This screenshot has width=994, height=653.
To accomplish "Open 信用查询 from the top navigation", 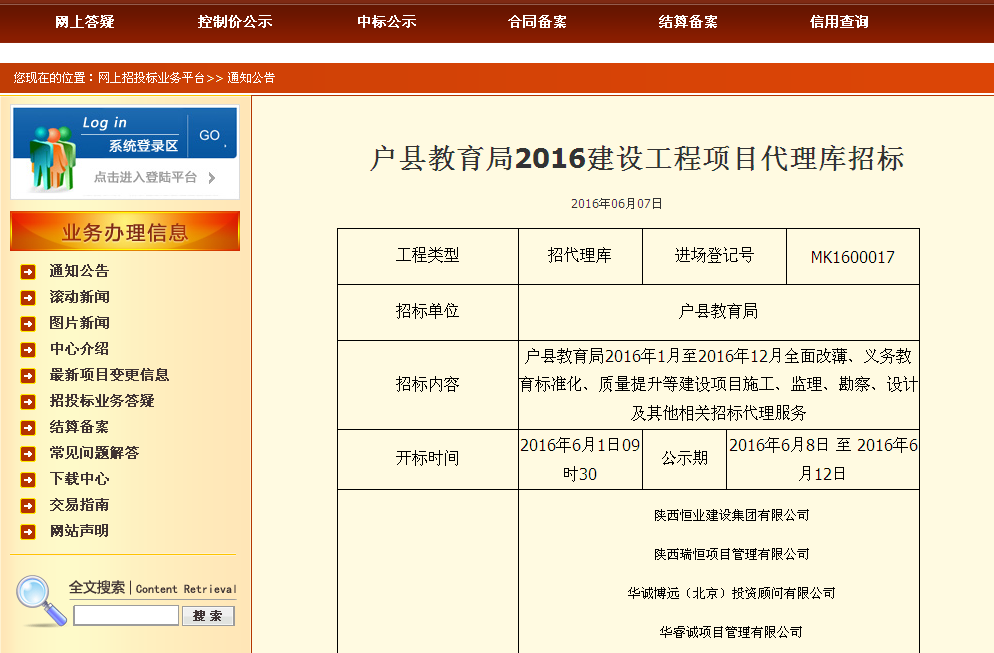I will pyautogui.click(x=839, y=21).
